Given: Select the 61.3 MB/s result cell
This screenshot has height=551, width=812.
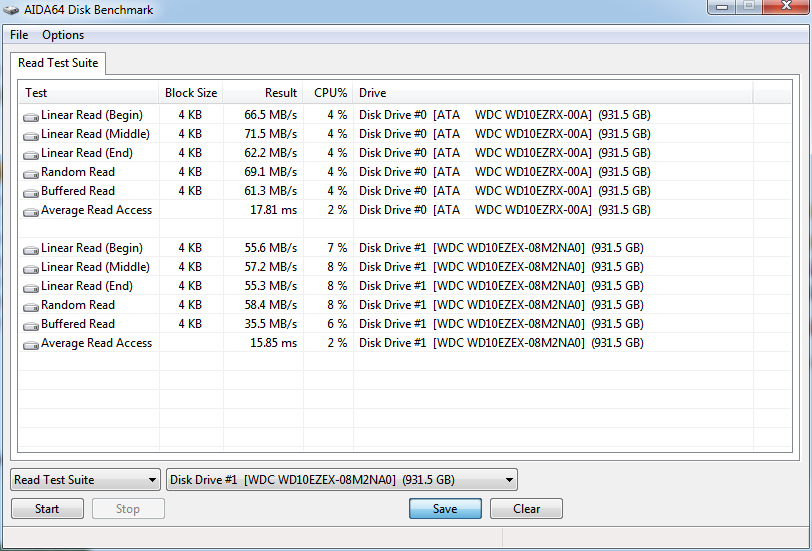Looking at the screenshot, I should click(x=270, y=191).
